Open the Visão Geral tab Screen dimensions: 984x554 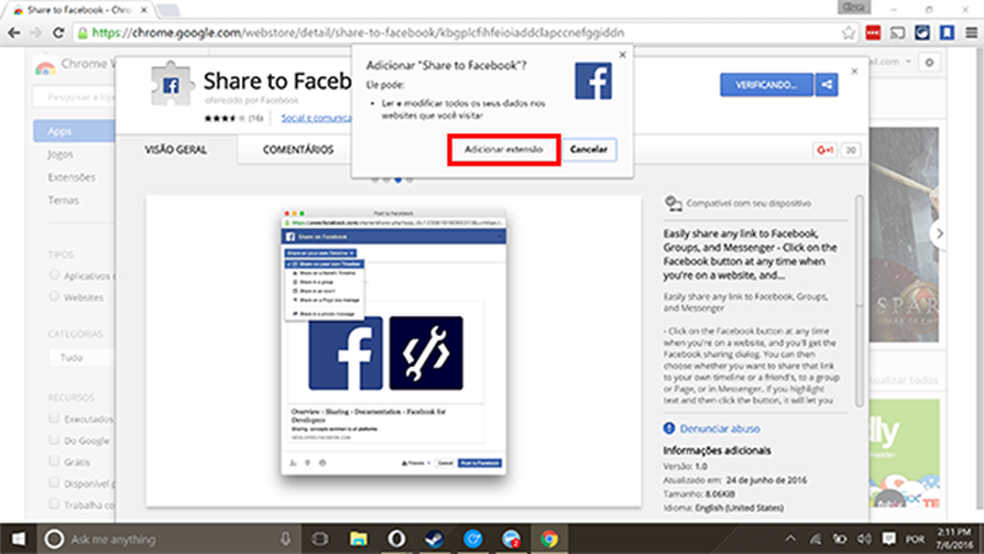pyautogui.click(x=176, y=149)
